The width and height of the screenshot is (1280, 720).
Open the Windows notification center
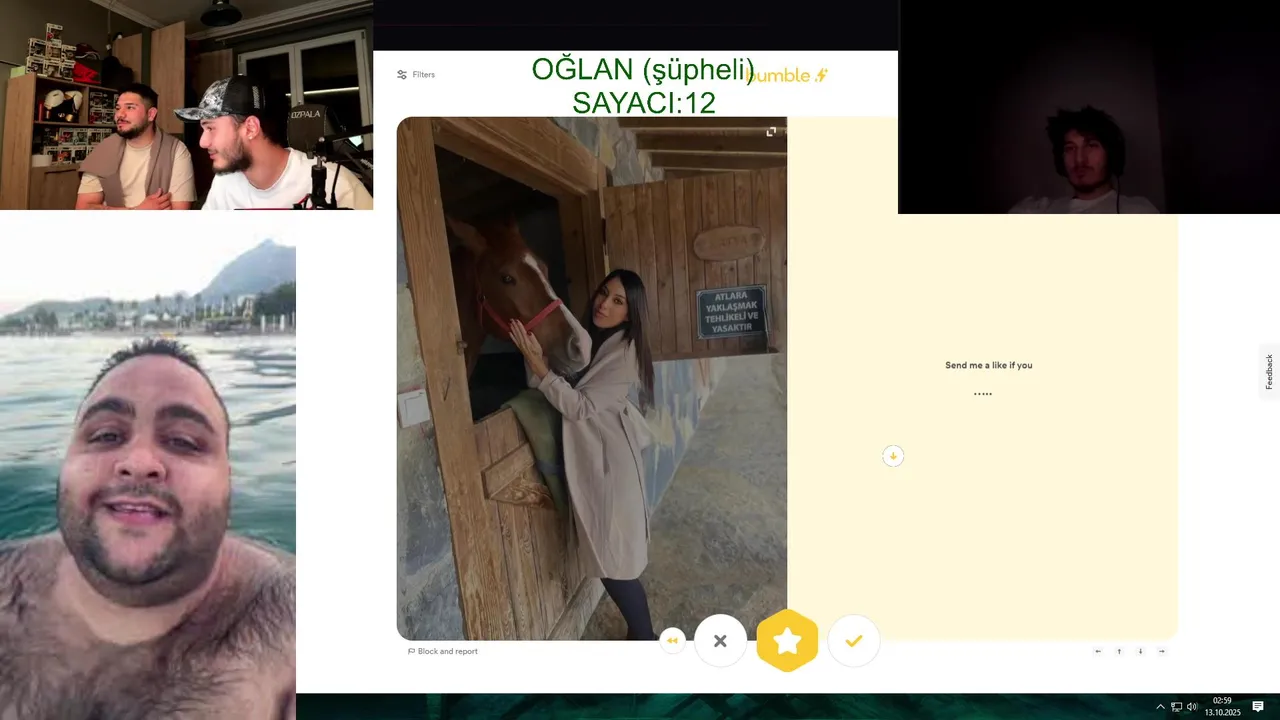pos(1258,707)
